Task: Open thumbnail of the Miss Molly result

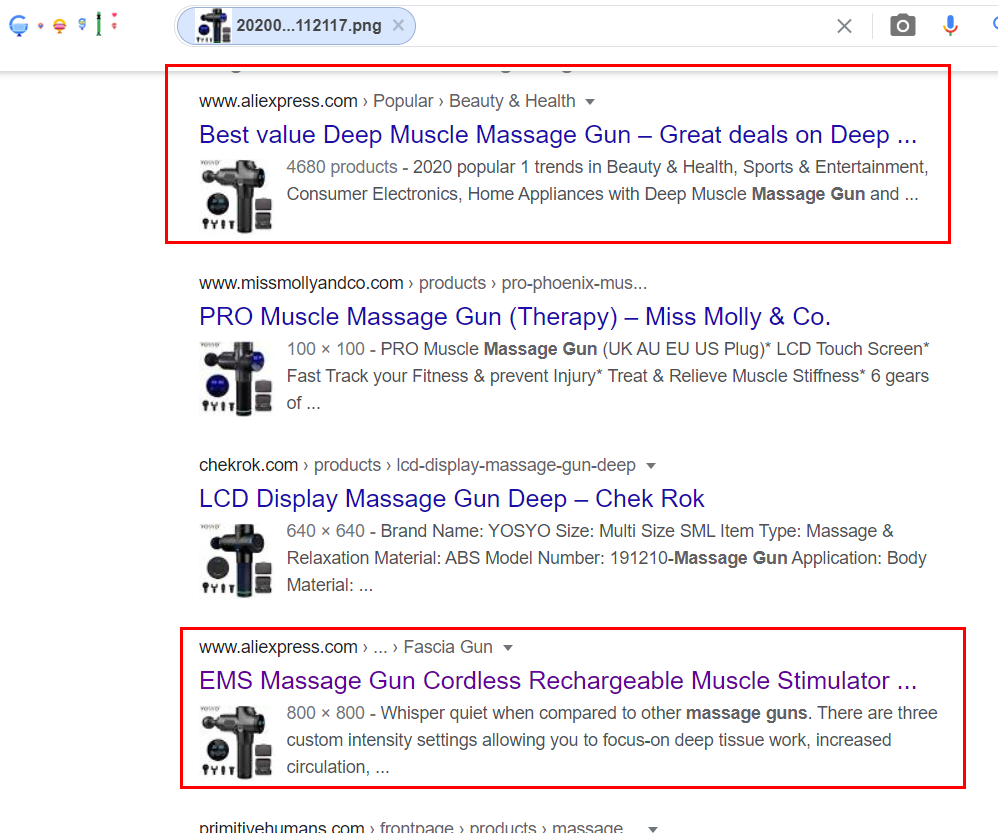Action: pos(236,378)
